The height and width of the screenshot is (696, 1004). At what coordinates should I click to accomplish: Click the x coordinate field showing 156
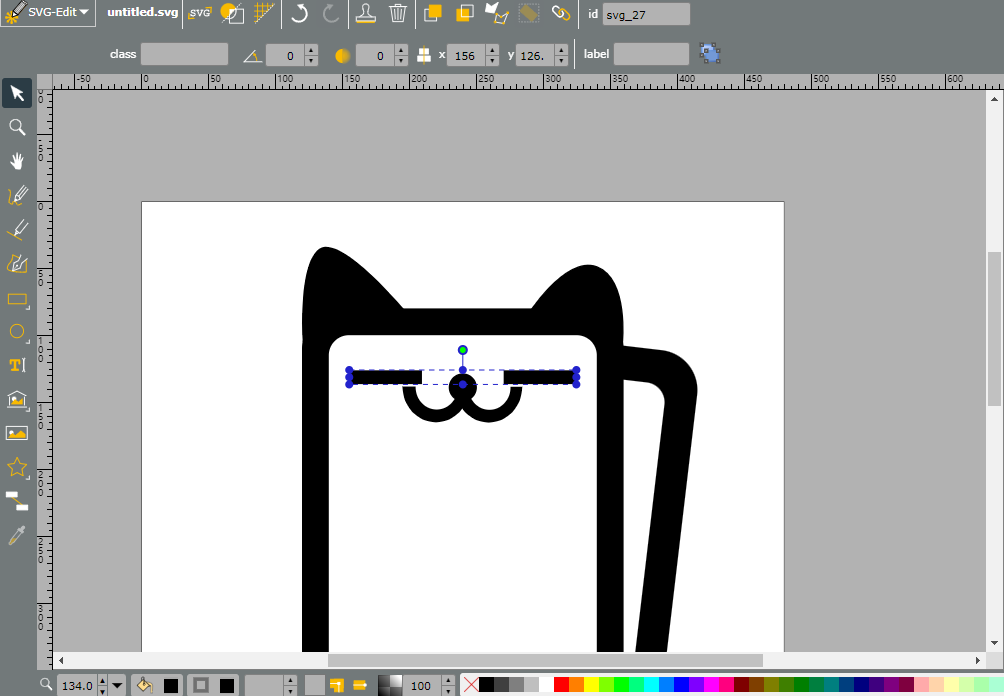point(466,56)
